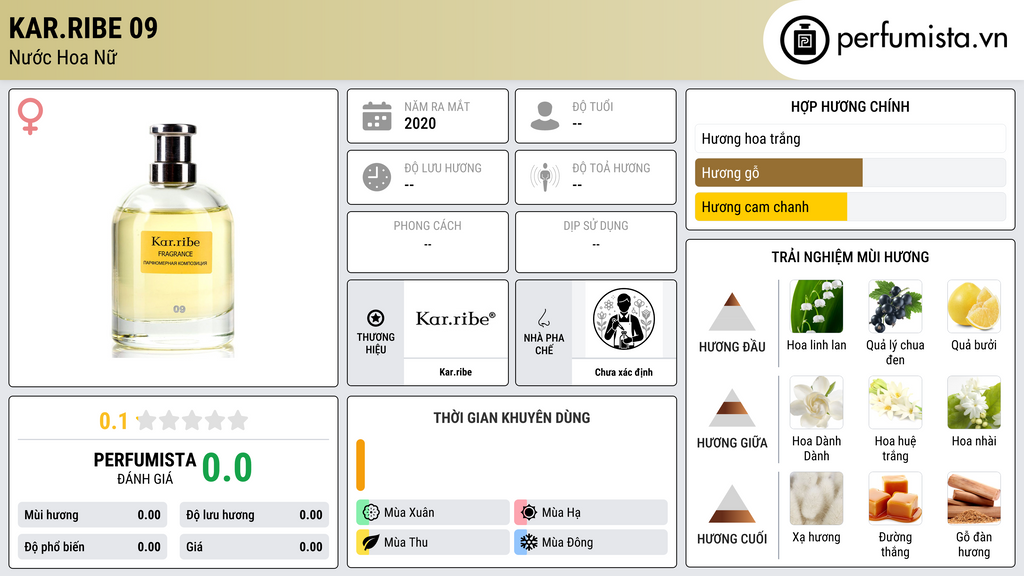Click the Nước Hoa Nữ subtitle

(x=63, y=57)
